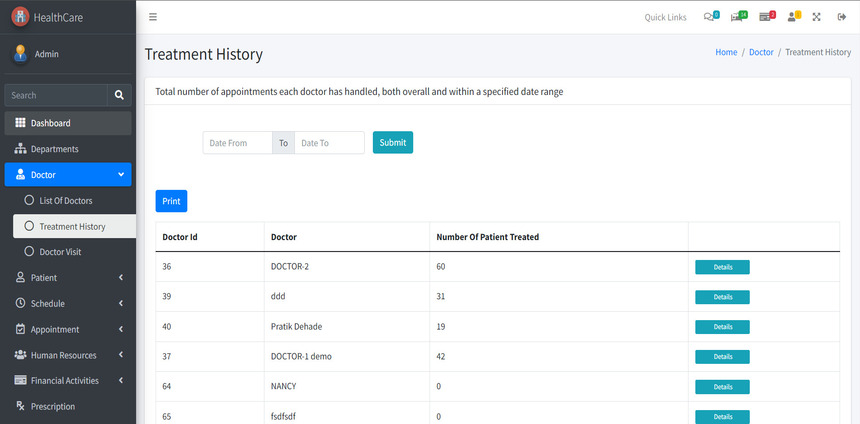
Task: Toggle fullscreen mode with the expand icon
Action: tap(817, 17)
